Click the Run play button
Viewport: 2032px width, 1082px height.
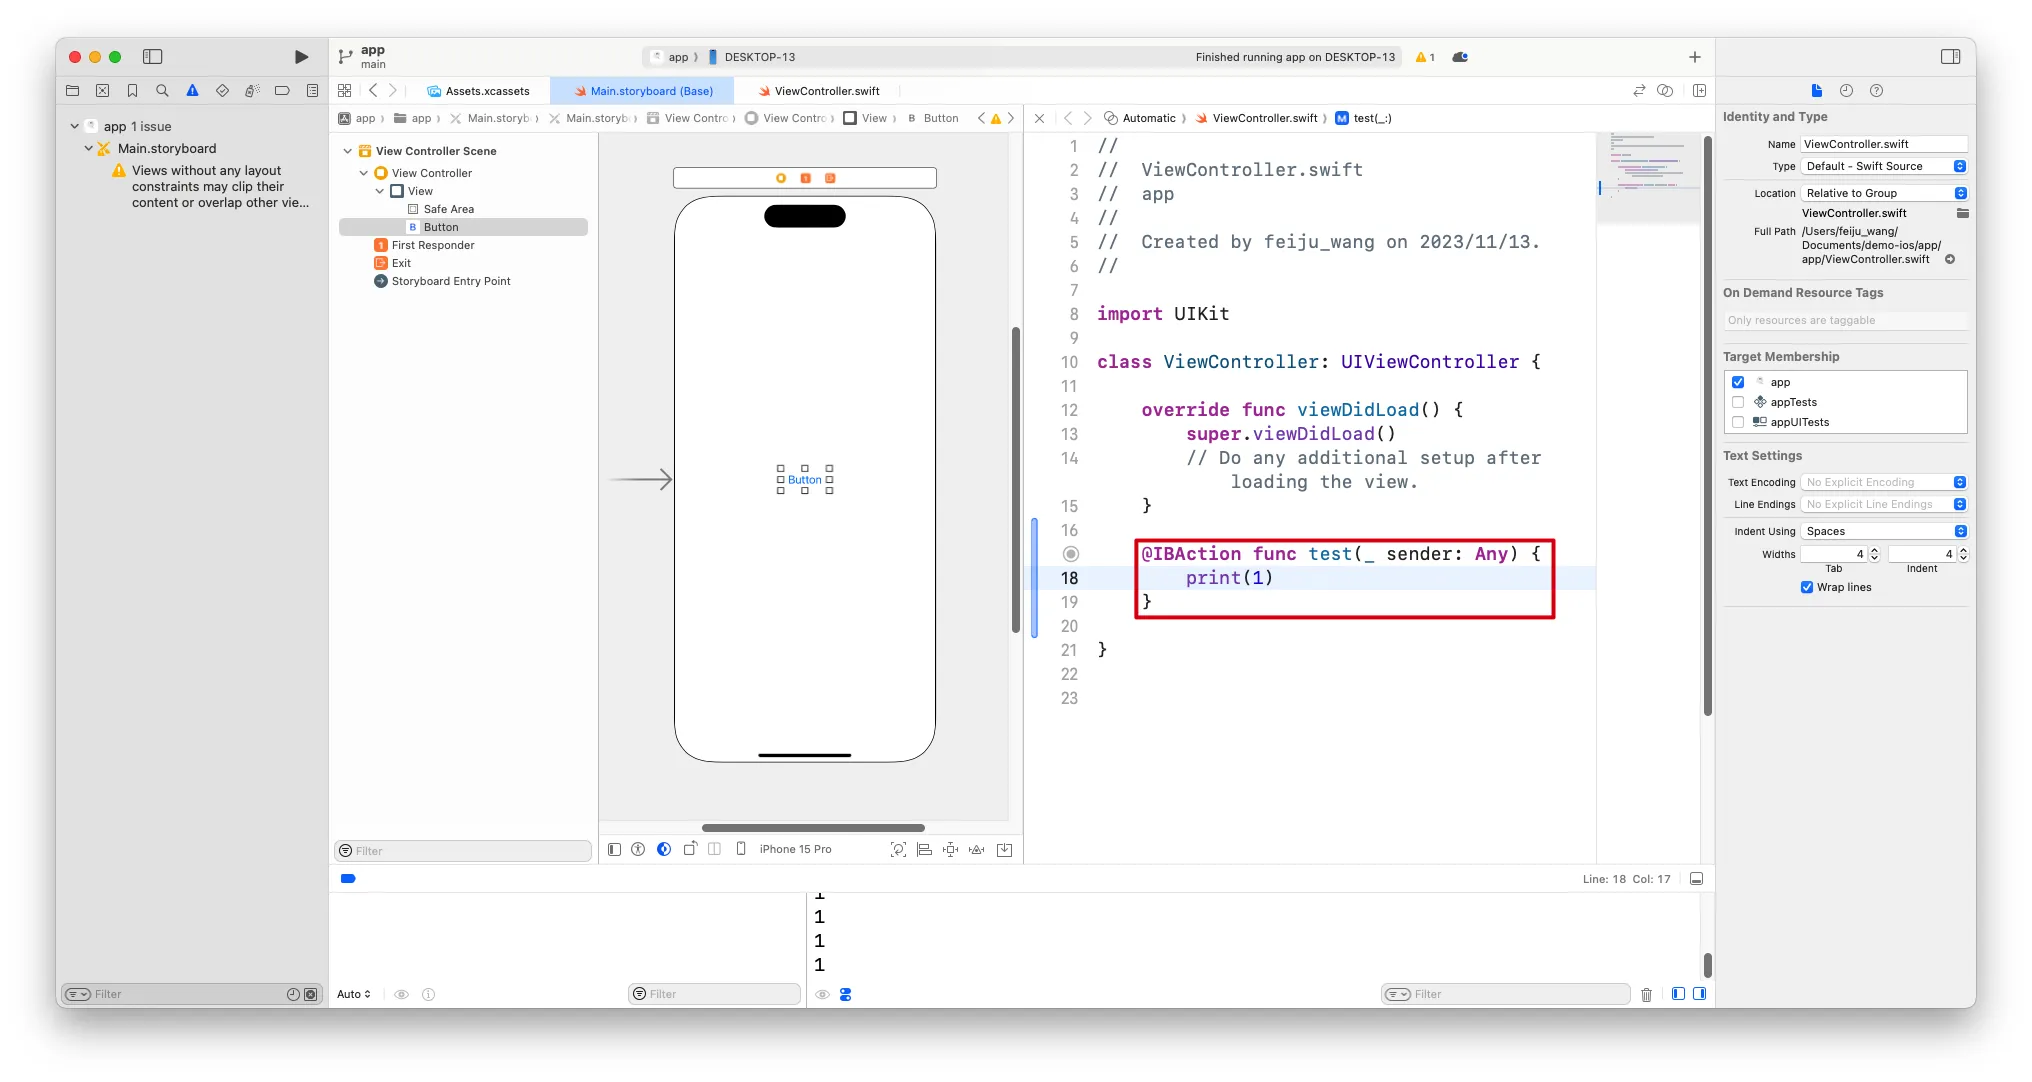tap(301, 57)
